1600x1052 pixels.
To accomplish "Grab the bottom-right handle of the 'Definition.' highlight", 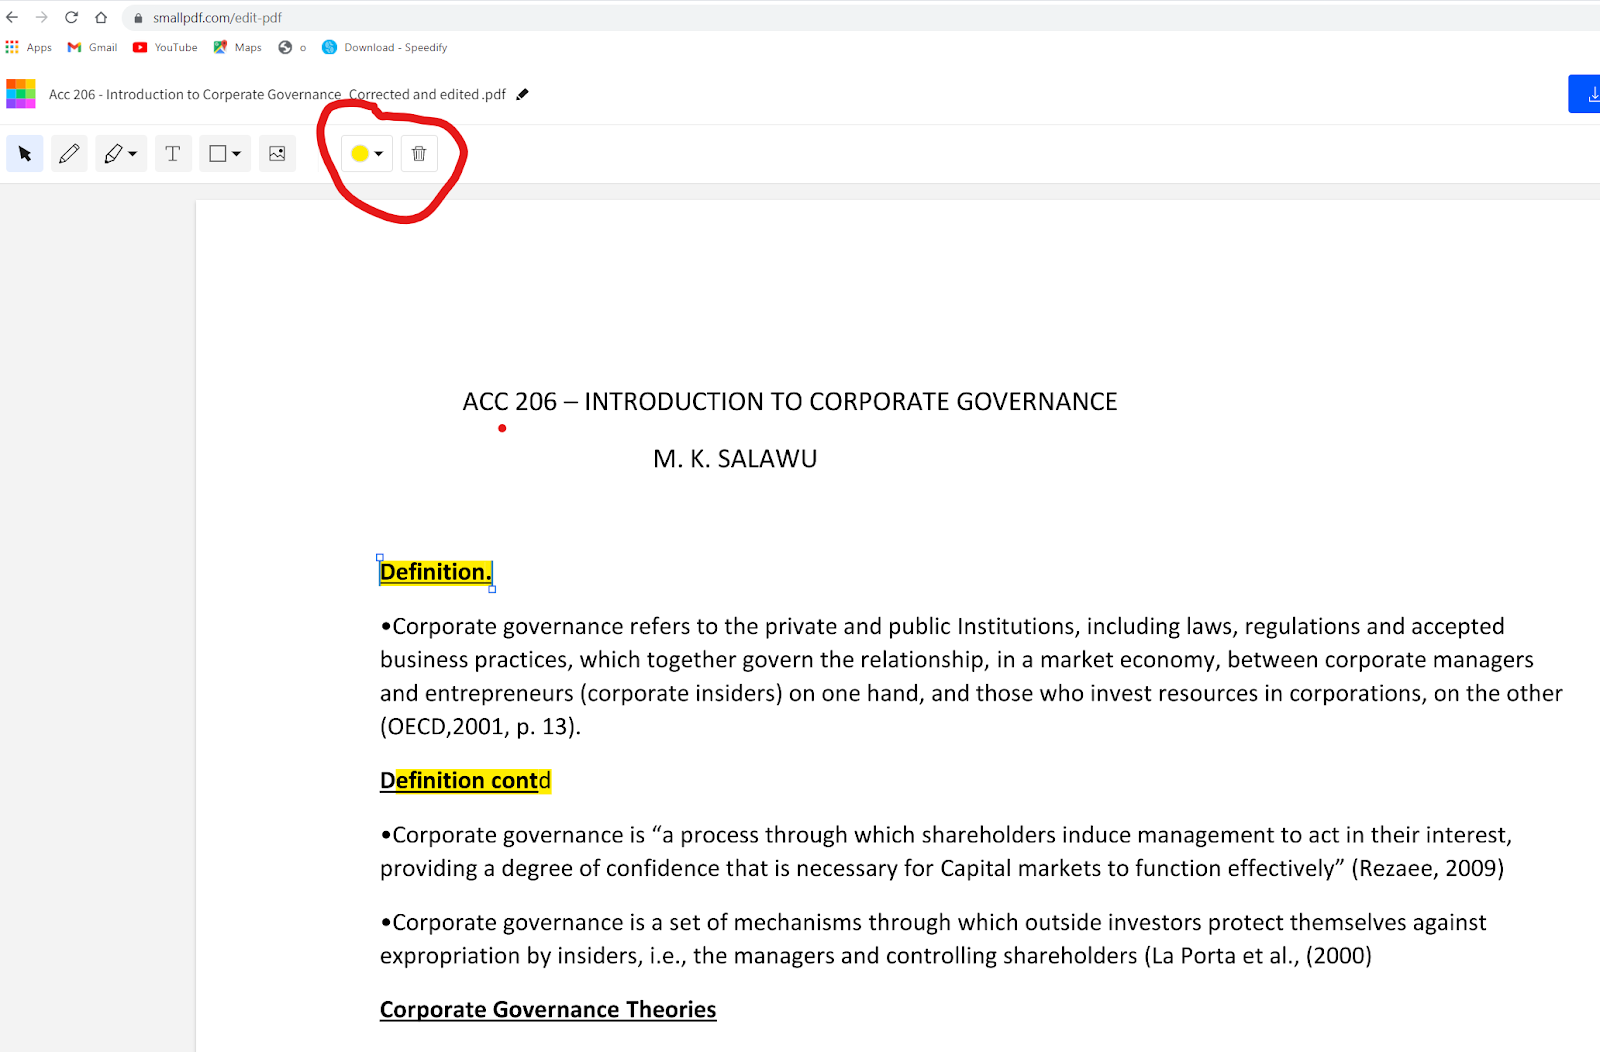I will pyautogui.click(x=492, y=589).
